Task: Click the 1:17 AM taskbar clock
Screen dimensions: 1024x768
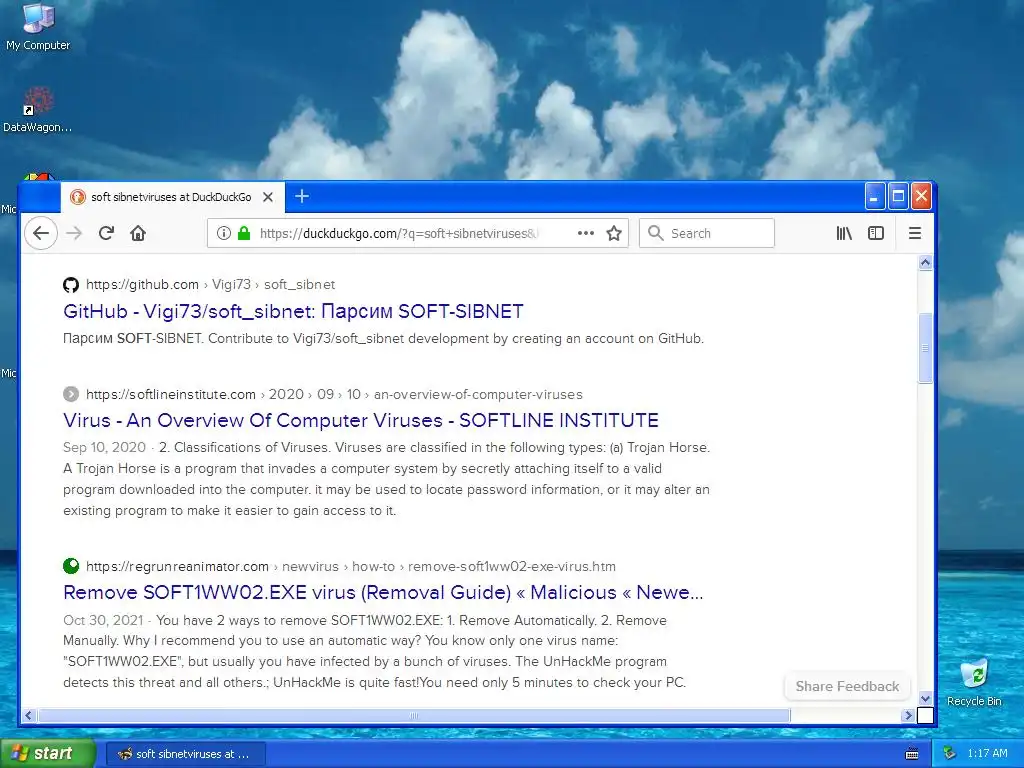Action: click(x=987, y=754)
